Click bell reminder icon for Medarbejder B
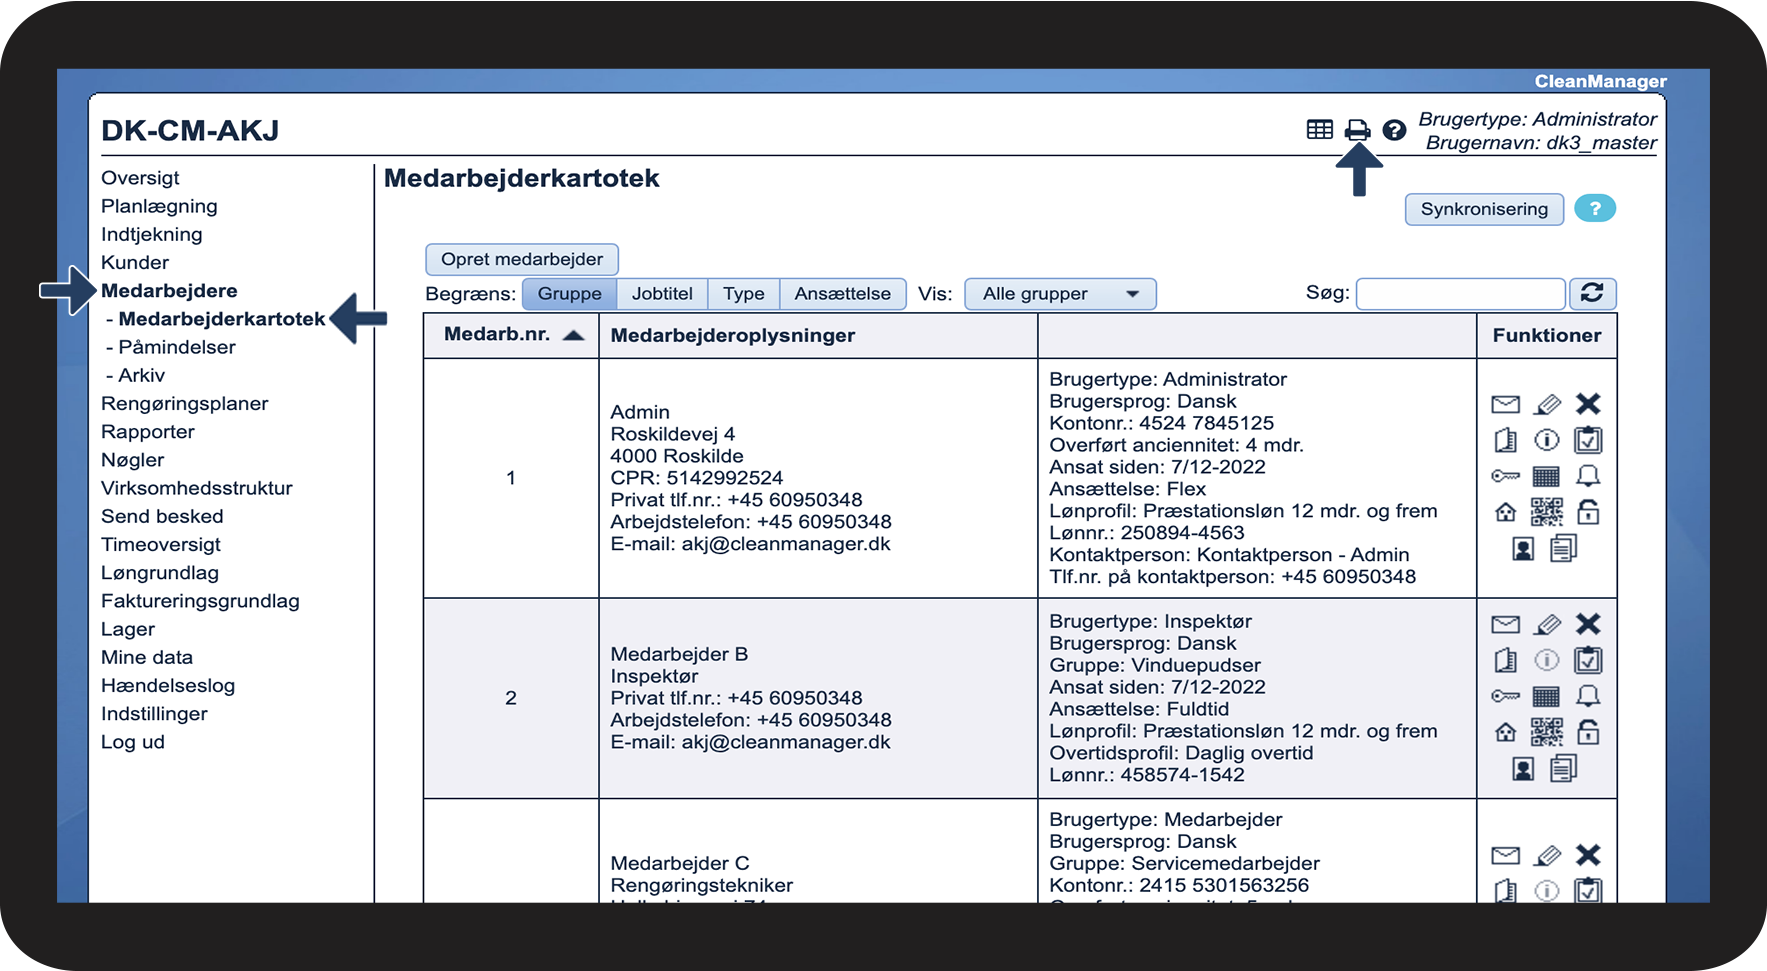 coord(1588,696)
